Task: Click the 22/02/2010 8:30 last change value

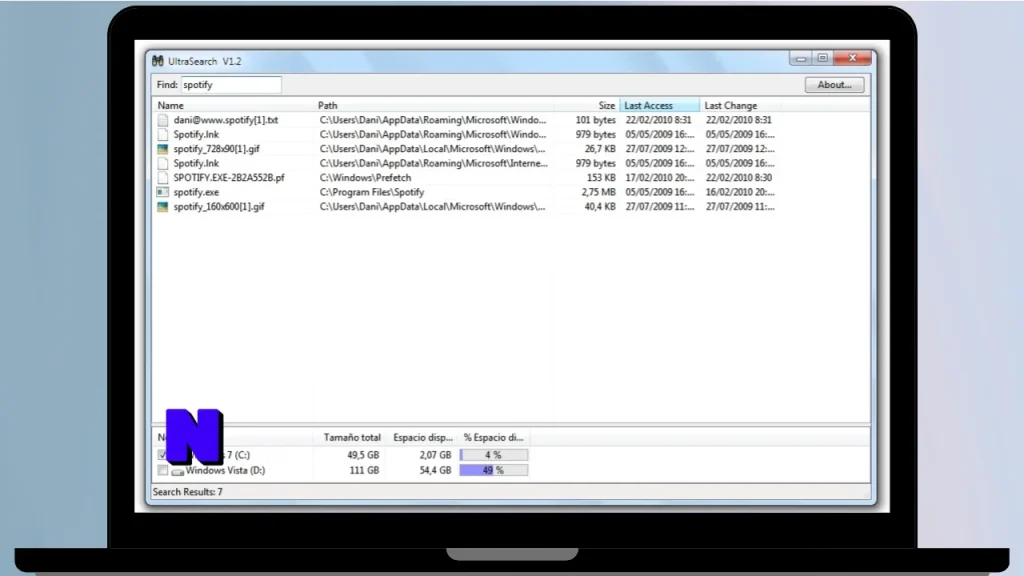Action: (x=739, y=178)
